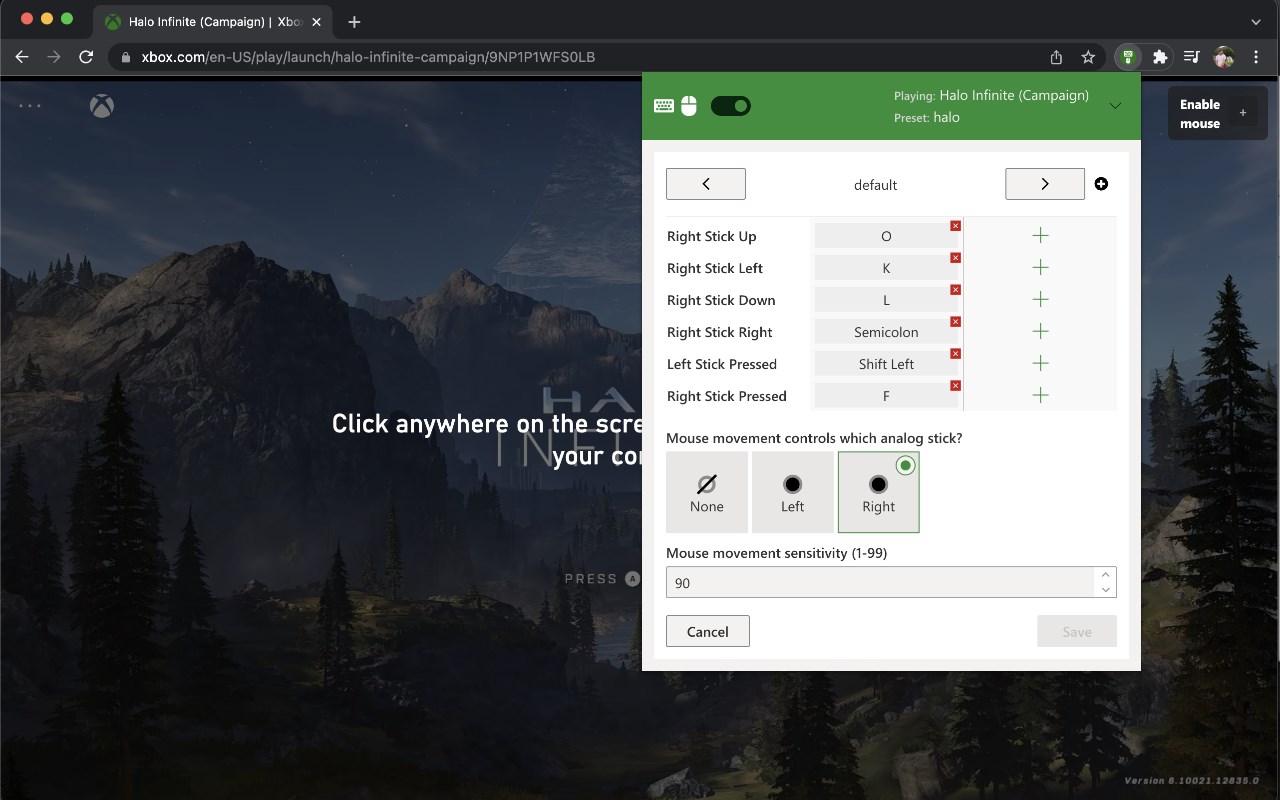Click the "Right Stick Up" row label
The image size is (1280, 800).
[712, 236]
